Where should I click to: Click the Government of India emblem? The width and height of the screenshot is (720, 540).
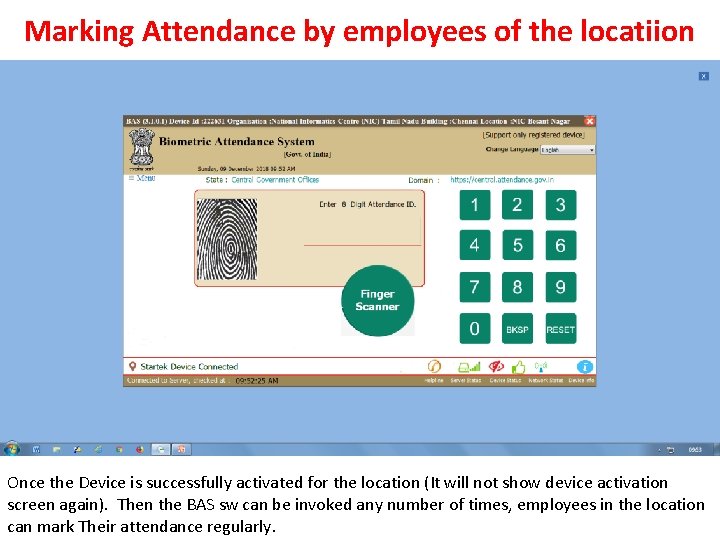click(141, 149)
